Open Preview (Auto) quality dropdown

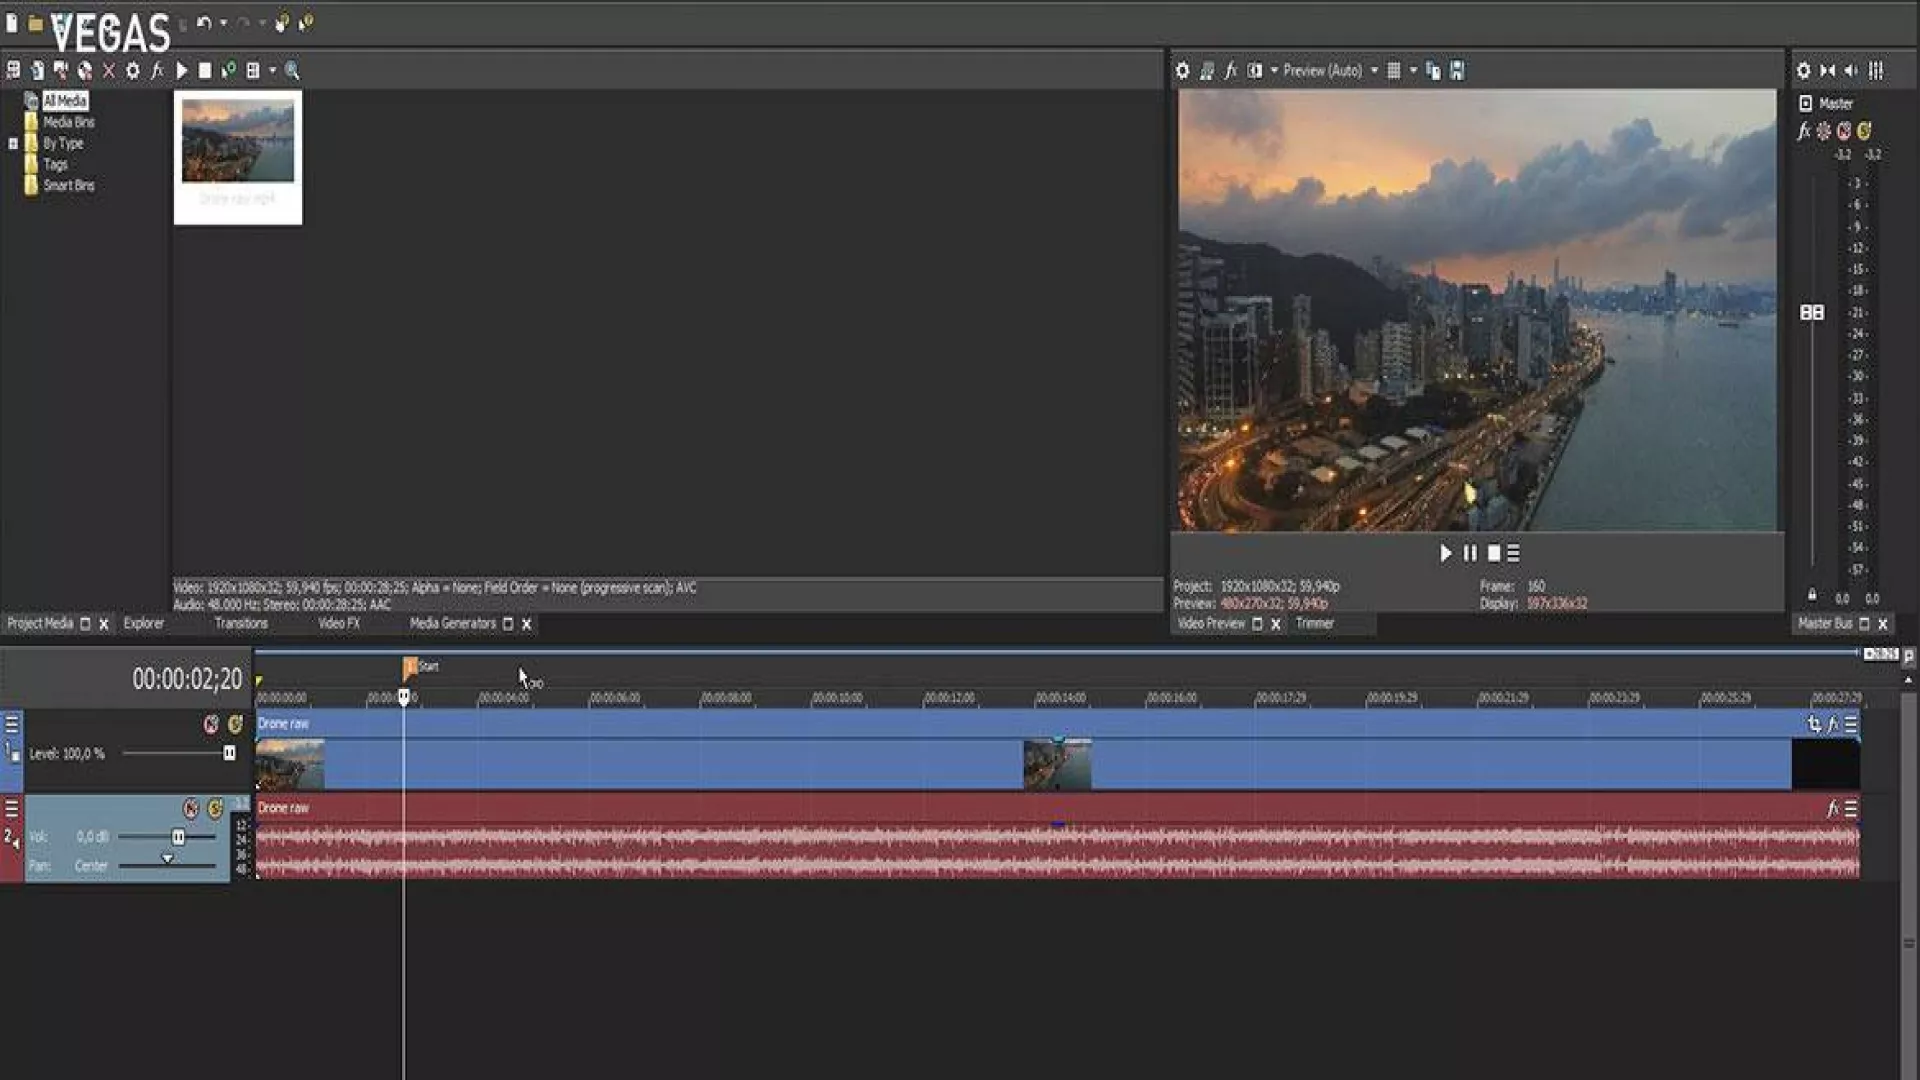tap(1374, 70)
